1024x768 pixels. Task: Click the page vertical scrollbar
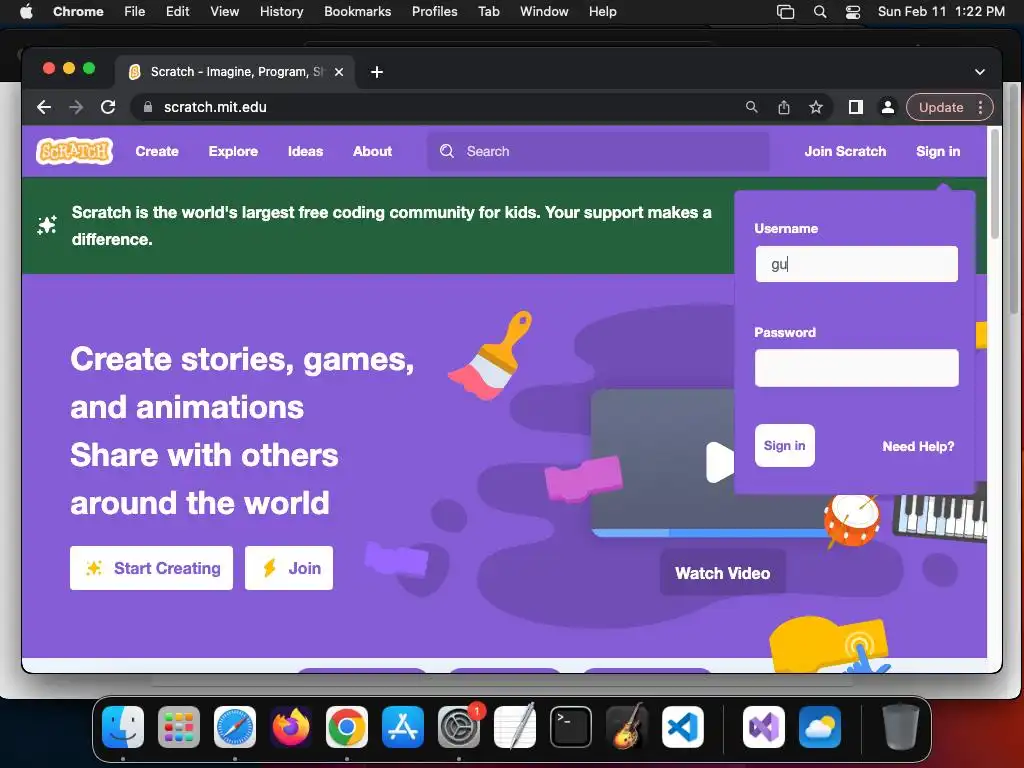click(x=995, y=184)
